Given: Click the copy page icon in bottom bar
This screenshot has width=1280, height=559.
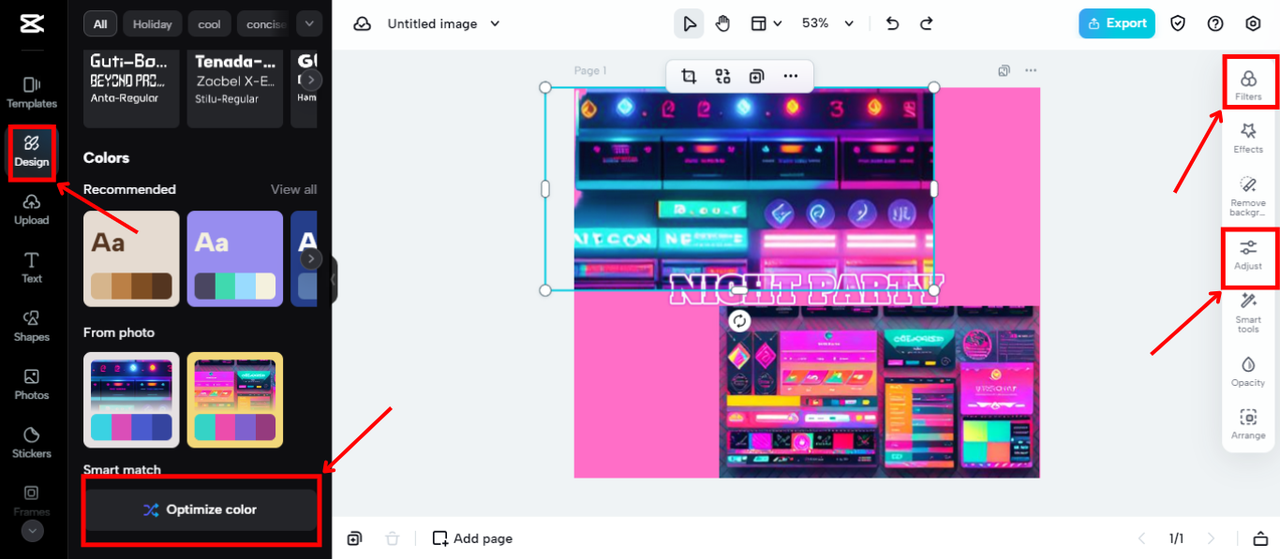Looking at the screenshot, I should pyautogui.click(x=354, y=539).
